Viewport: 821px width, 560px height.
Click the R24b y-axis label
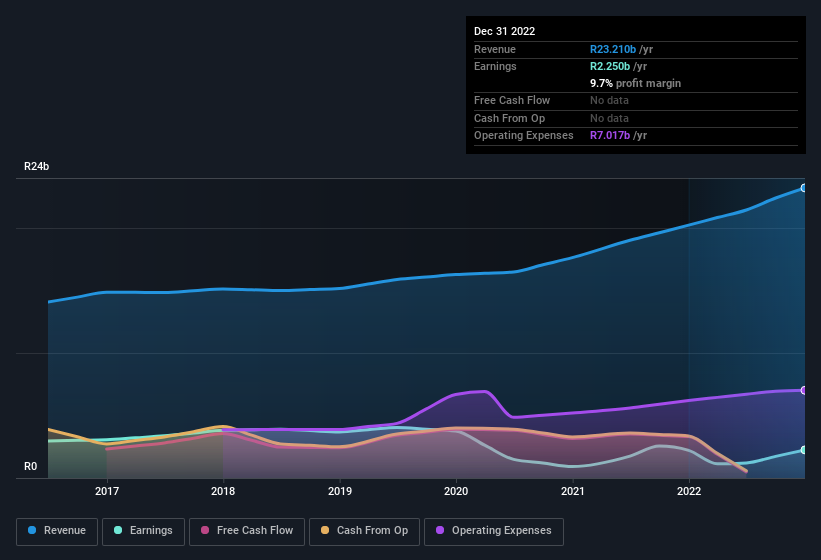point(37,166)
